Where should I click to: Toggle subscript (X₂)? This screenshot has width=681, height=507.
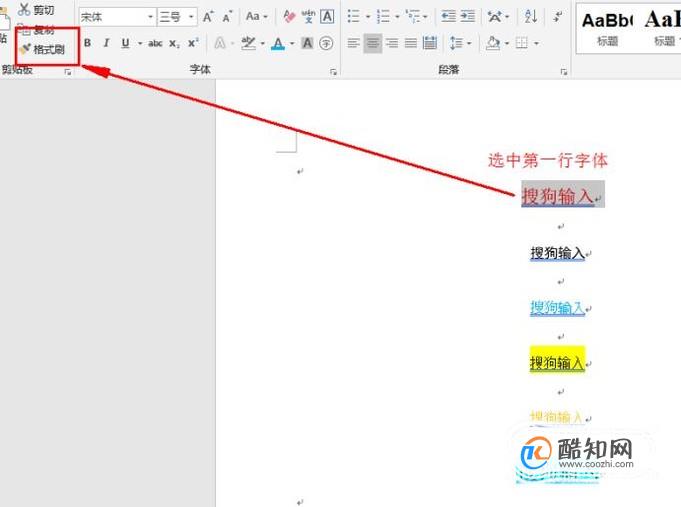click(x=174, y=43)
